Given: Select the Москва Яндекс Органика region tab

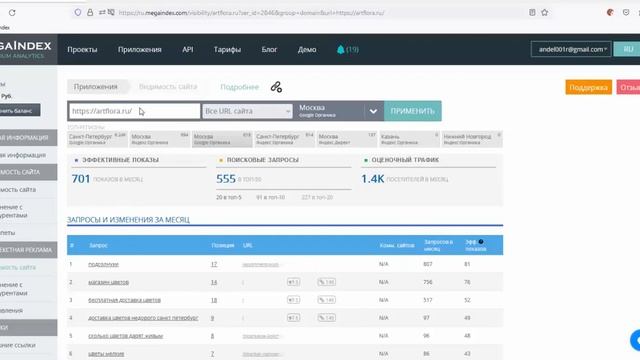Looking at the screenshot, I should tap(160, 139).
